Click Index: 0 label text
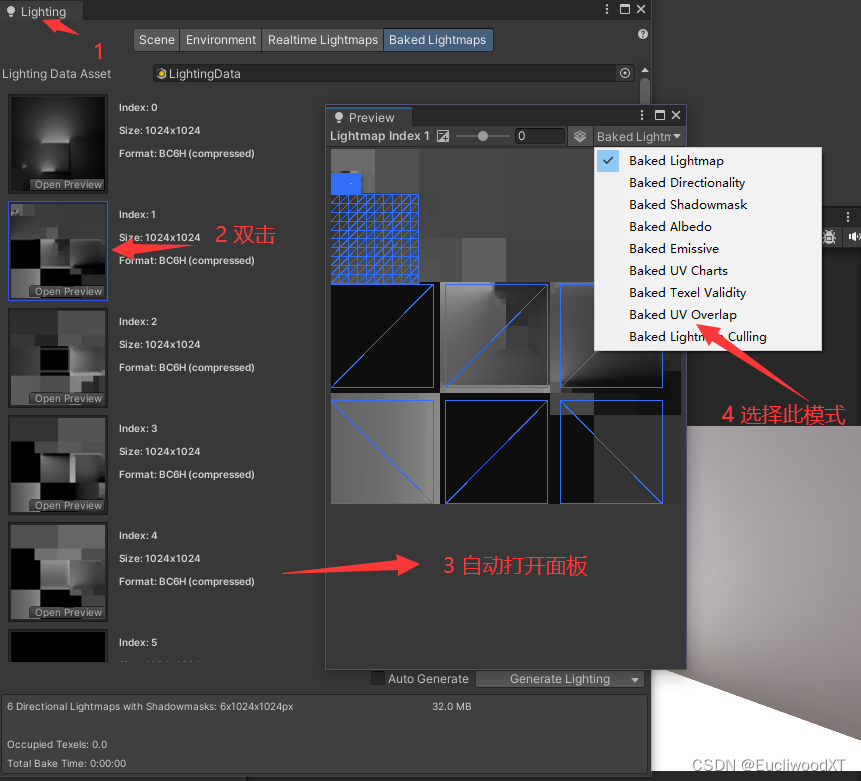Image resolution: width=861 pixels, height=781 pixels. coord(138,108)
